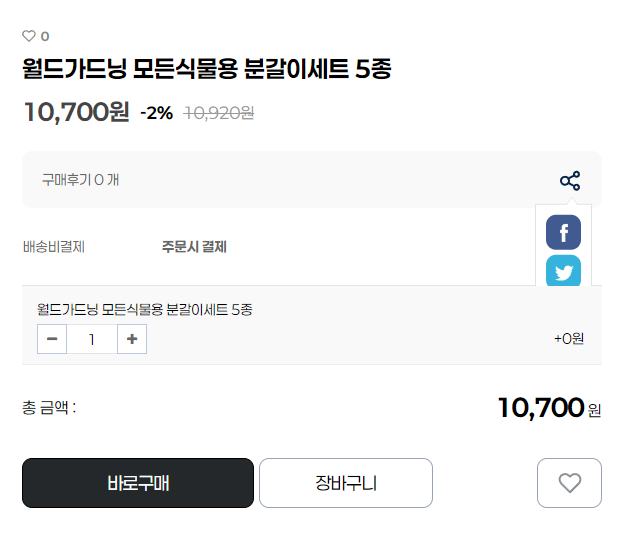Screen dimensions: 624x559
Task: Click the +0원 option price
Action: [569, 339]
